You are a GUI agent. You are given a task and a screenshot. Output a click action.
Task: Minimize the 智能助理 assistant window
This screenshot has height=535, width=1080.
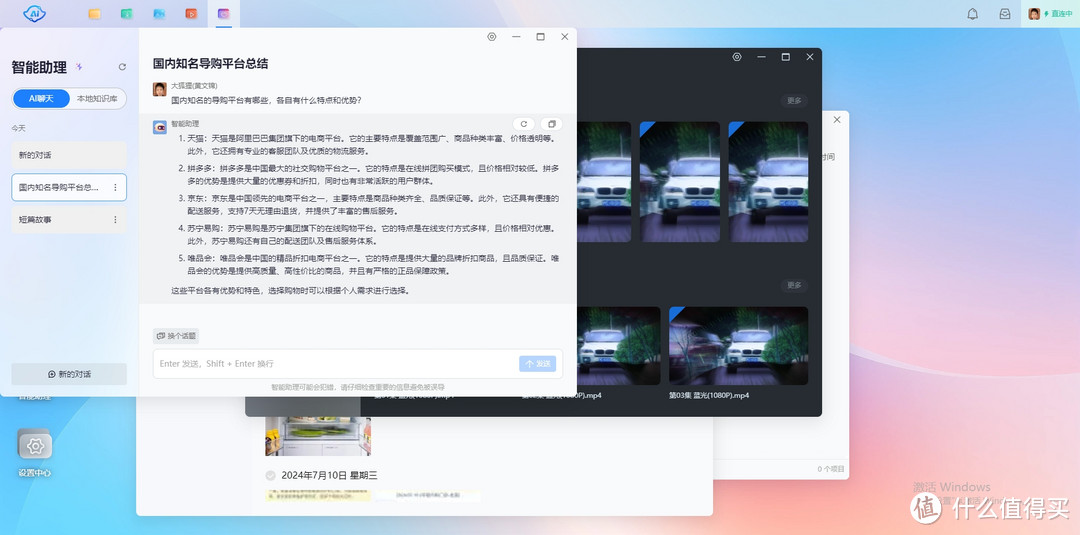pos(516,37)
